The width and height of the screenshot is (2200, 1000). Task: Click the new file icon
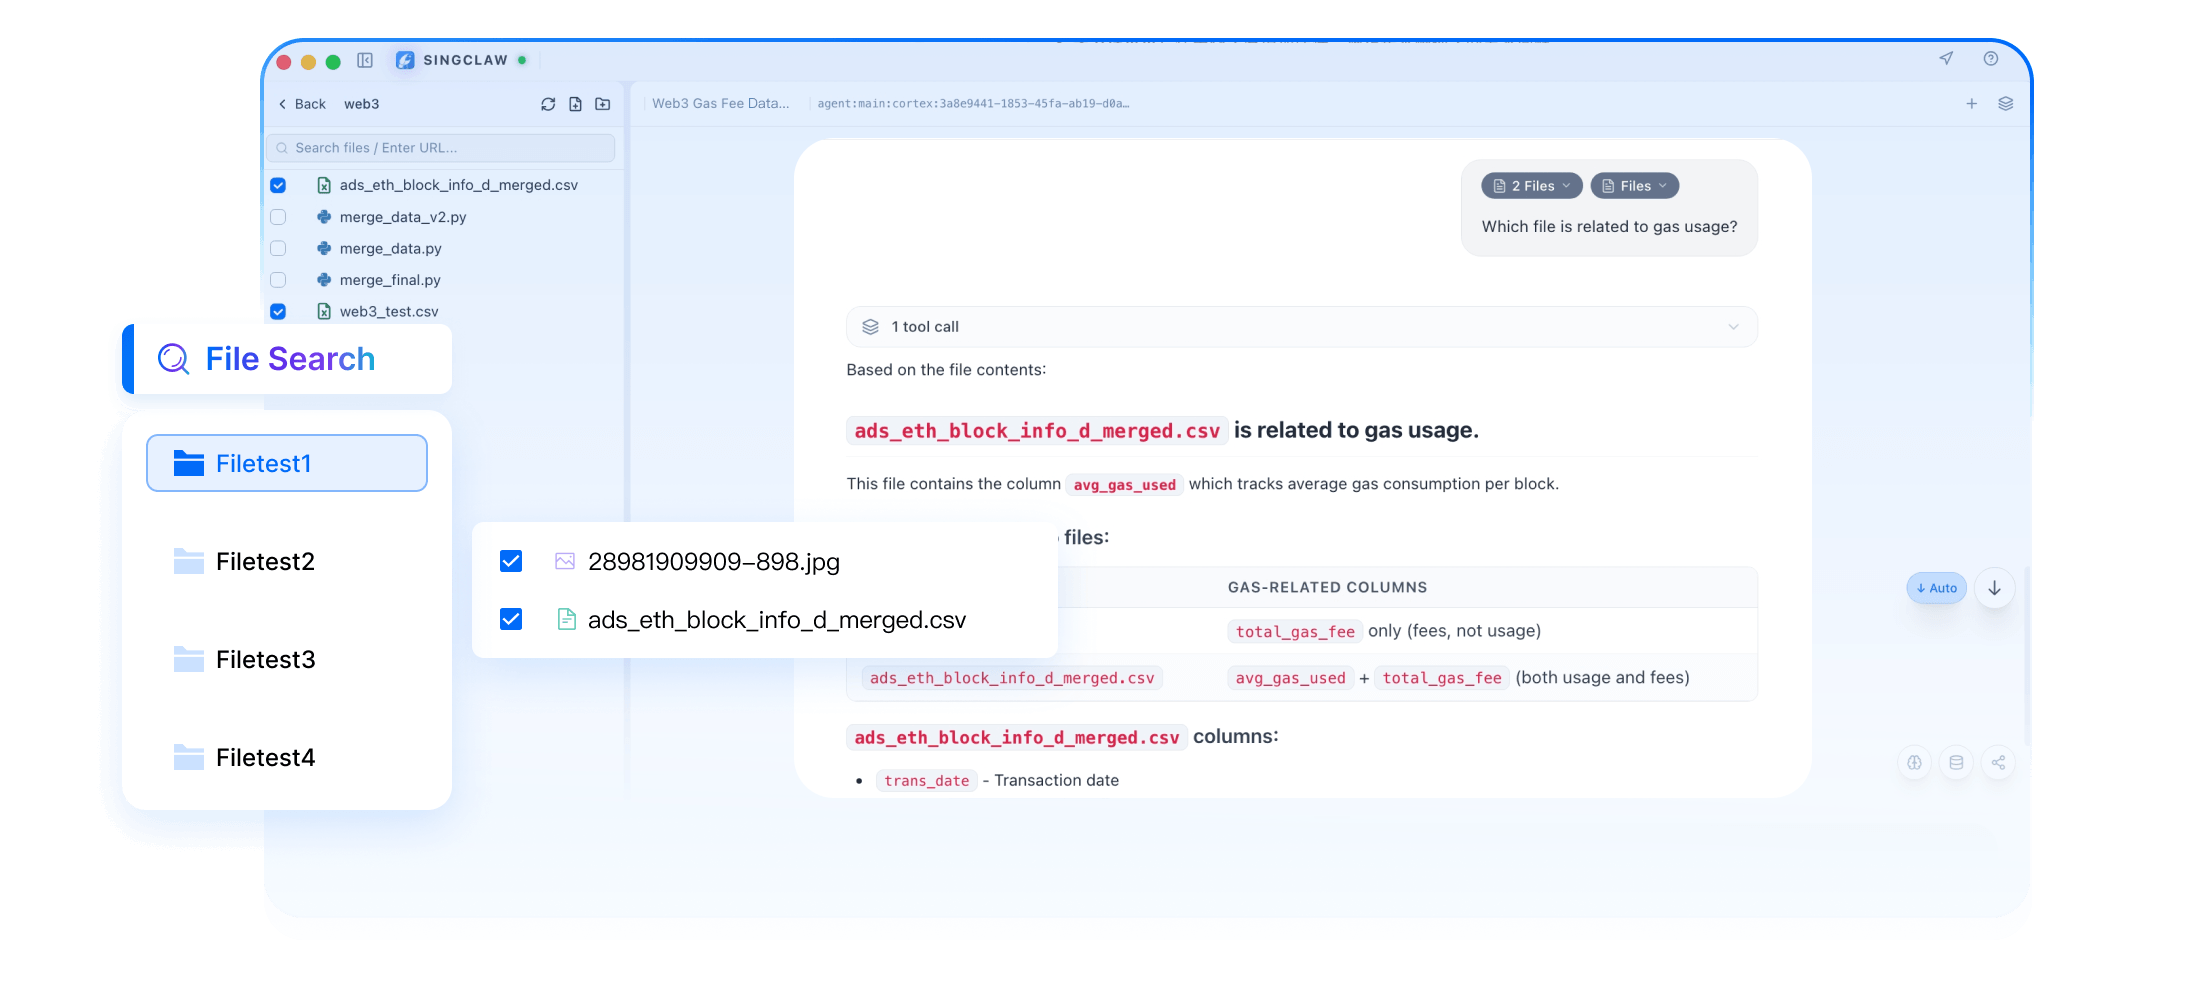point(575,104)
